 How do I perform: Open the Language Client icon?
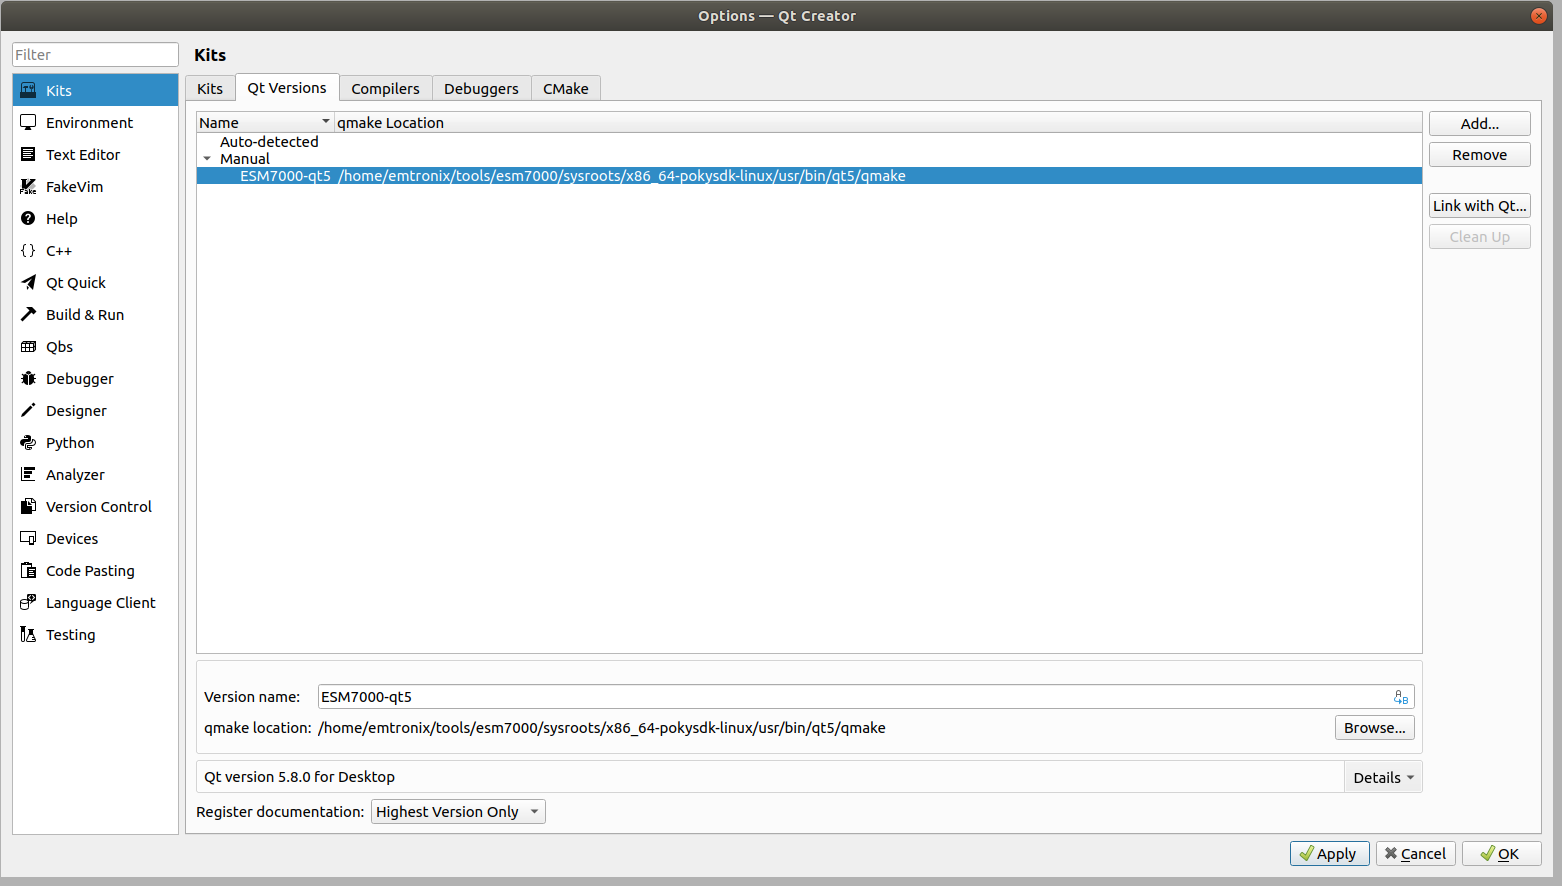pyautogui.click(x=28, y=602)
